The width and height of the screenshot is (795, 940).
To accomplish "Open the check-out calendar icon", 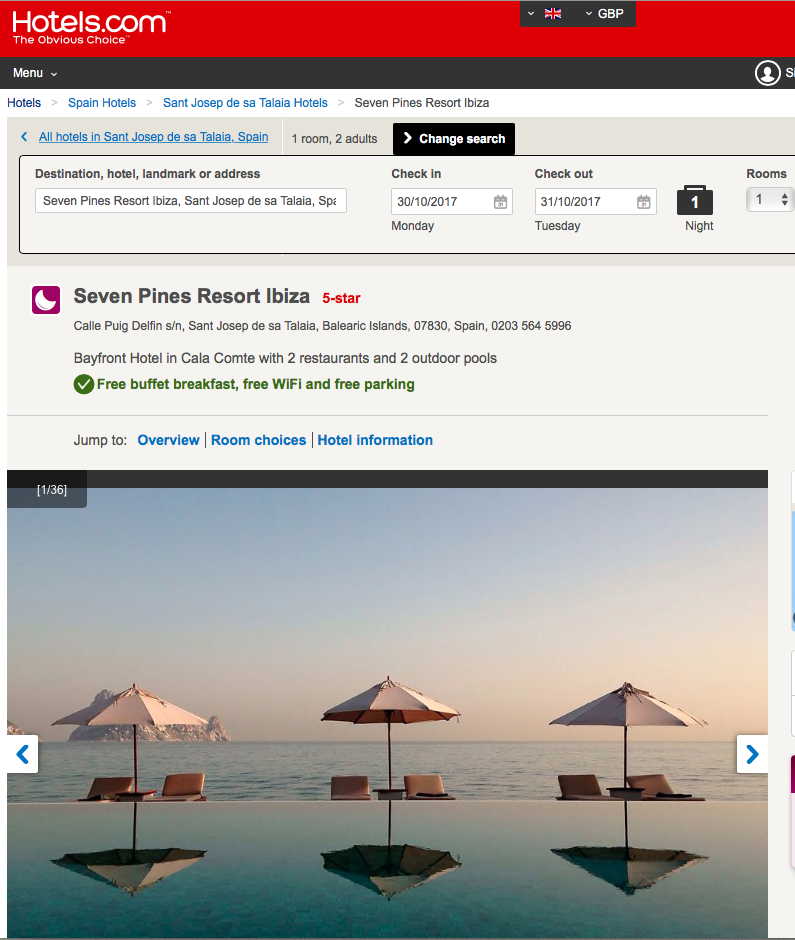I will (644, 202).
